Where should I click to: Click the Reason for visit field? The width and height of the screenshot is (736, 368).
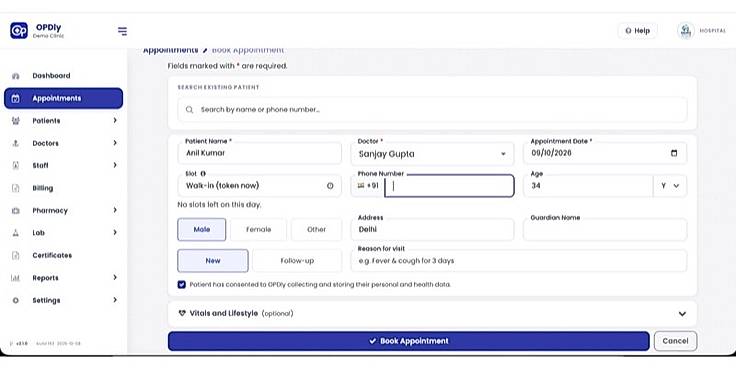519,261
